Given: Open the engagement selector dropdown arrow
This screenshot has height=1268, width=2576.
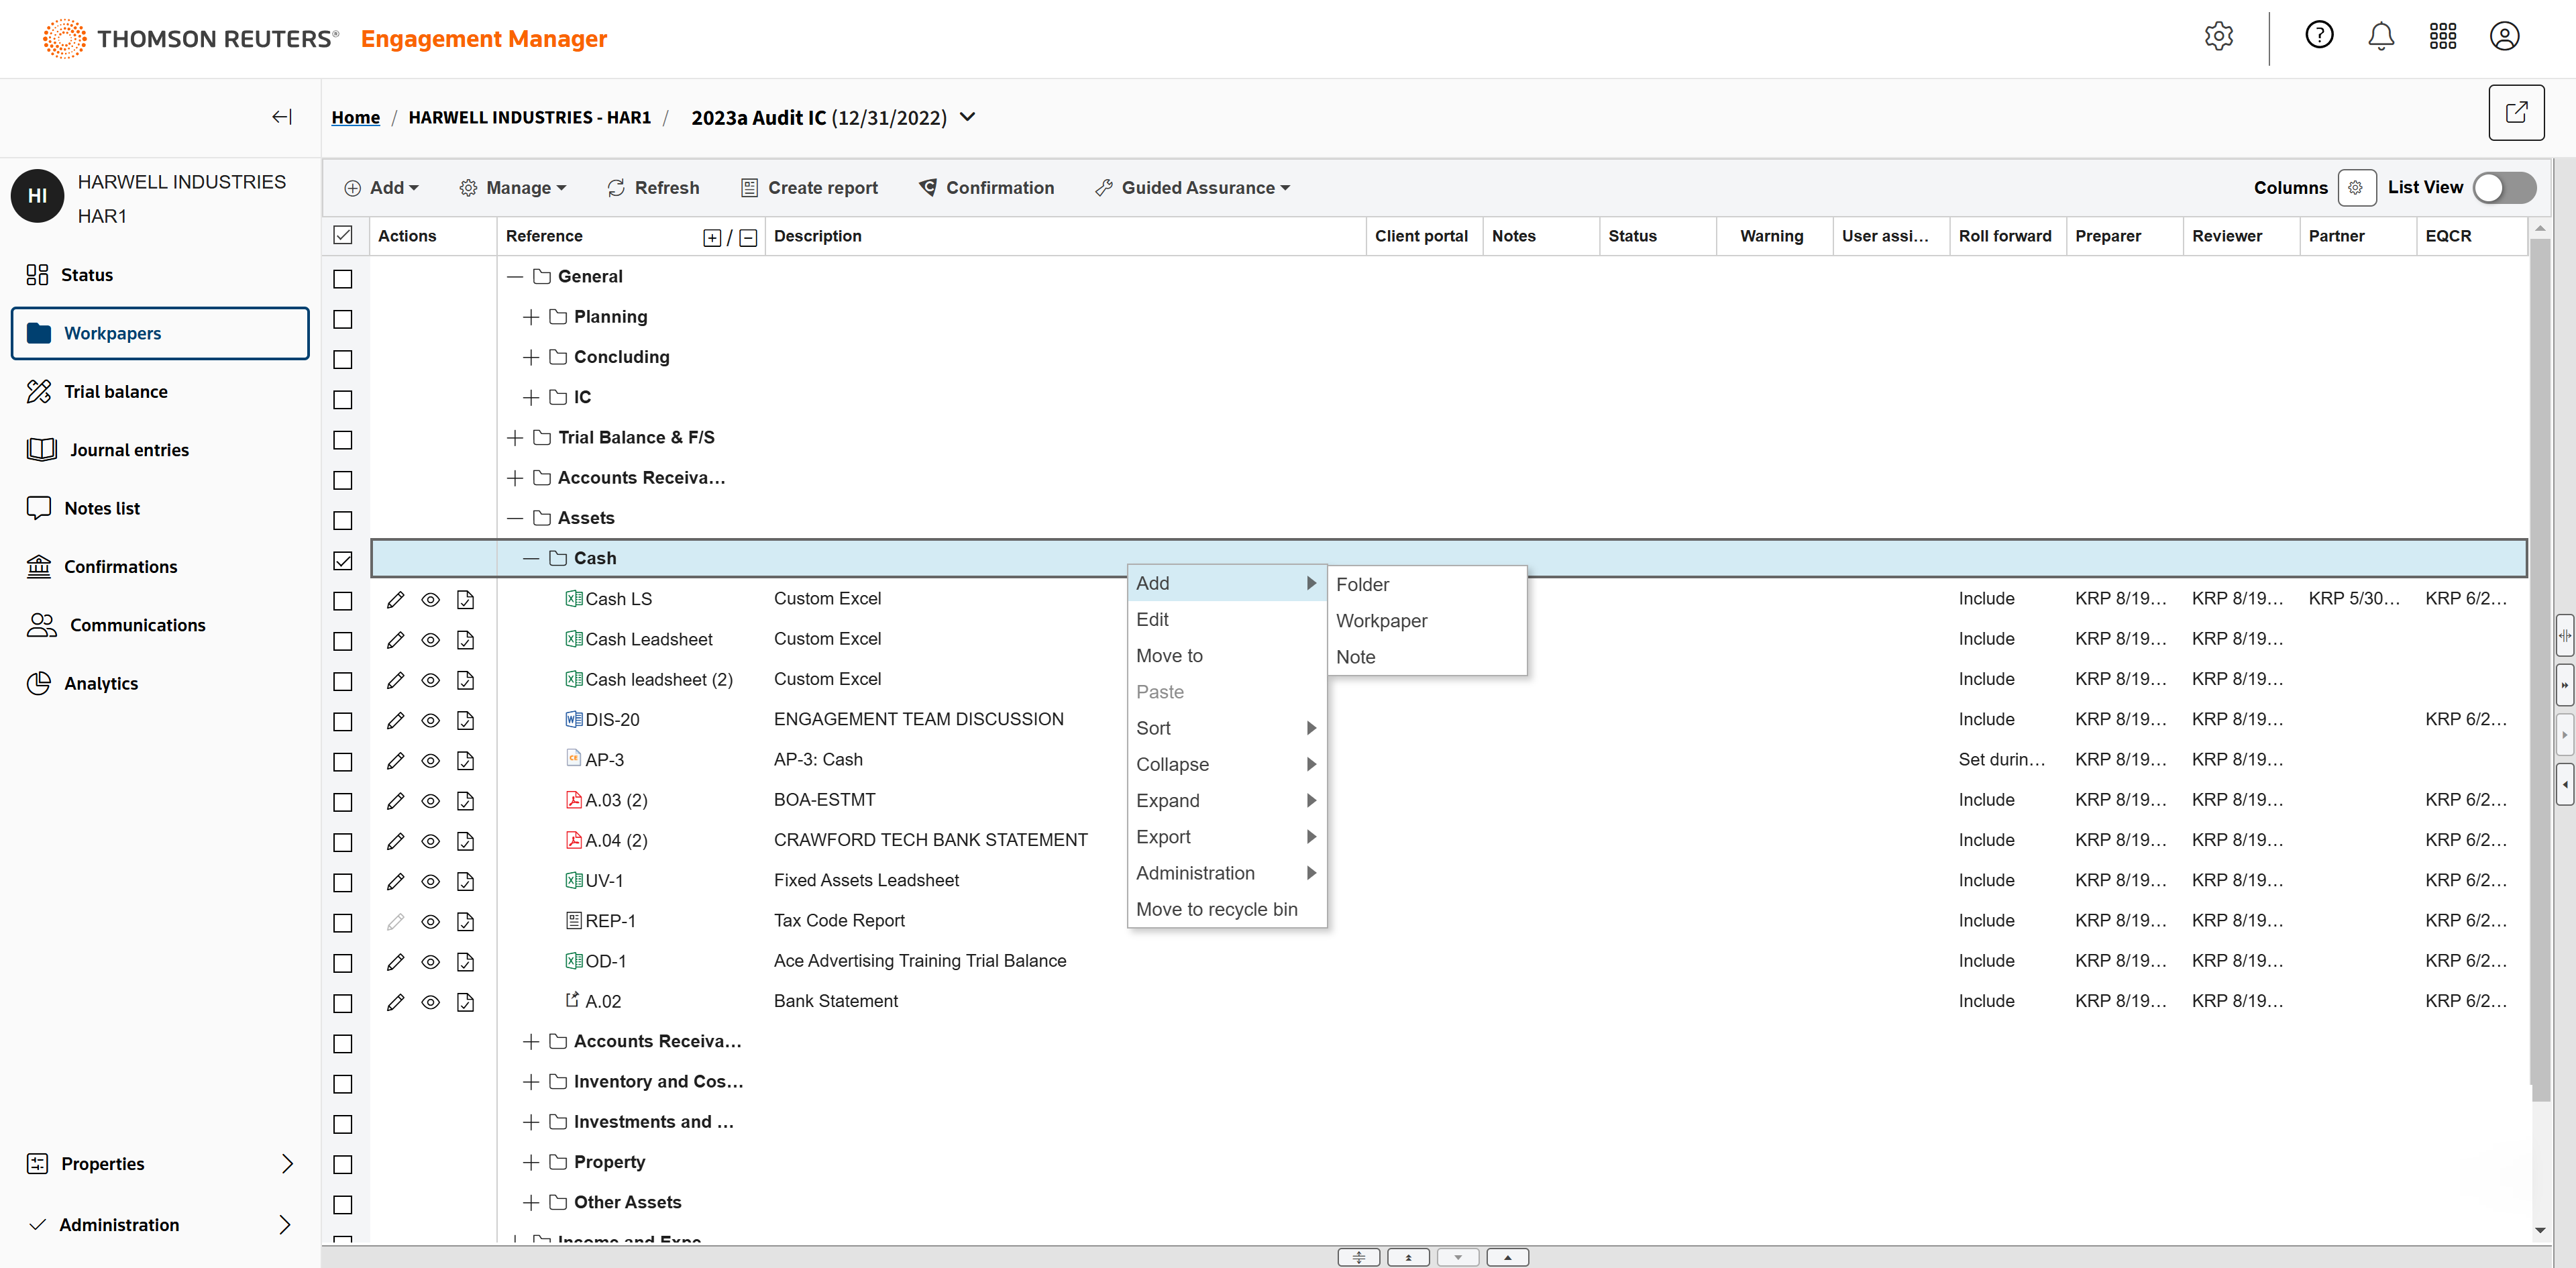Looking at the screenshot, I should click(x=967, y=117).
